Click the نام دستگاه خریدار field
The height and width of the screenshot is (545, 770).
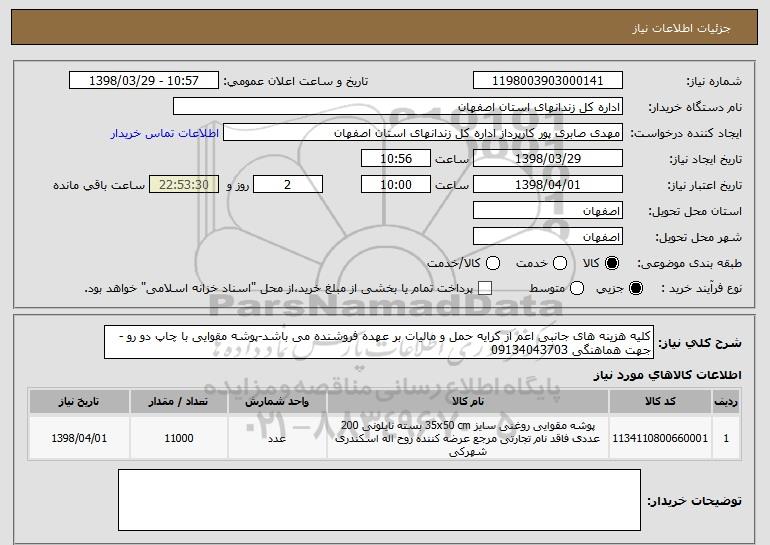pos(398,107)
